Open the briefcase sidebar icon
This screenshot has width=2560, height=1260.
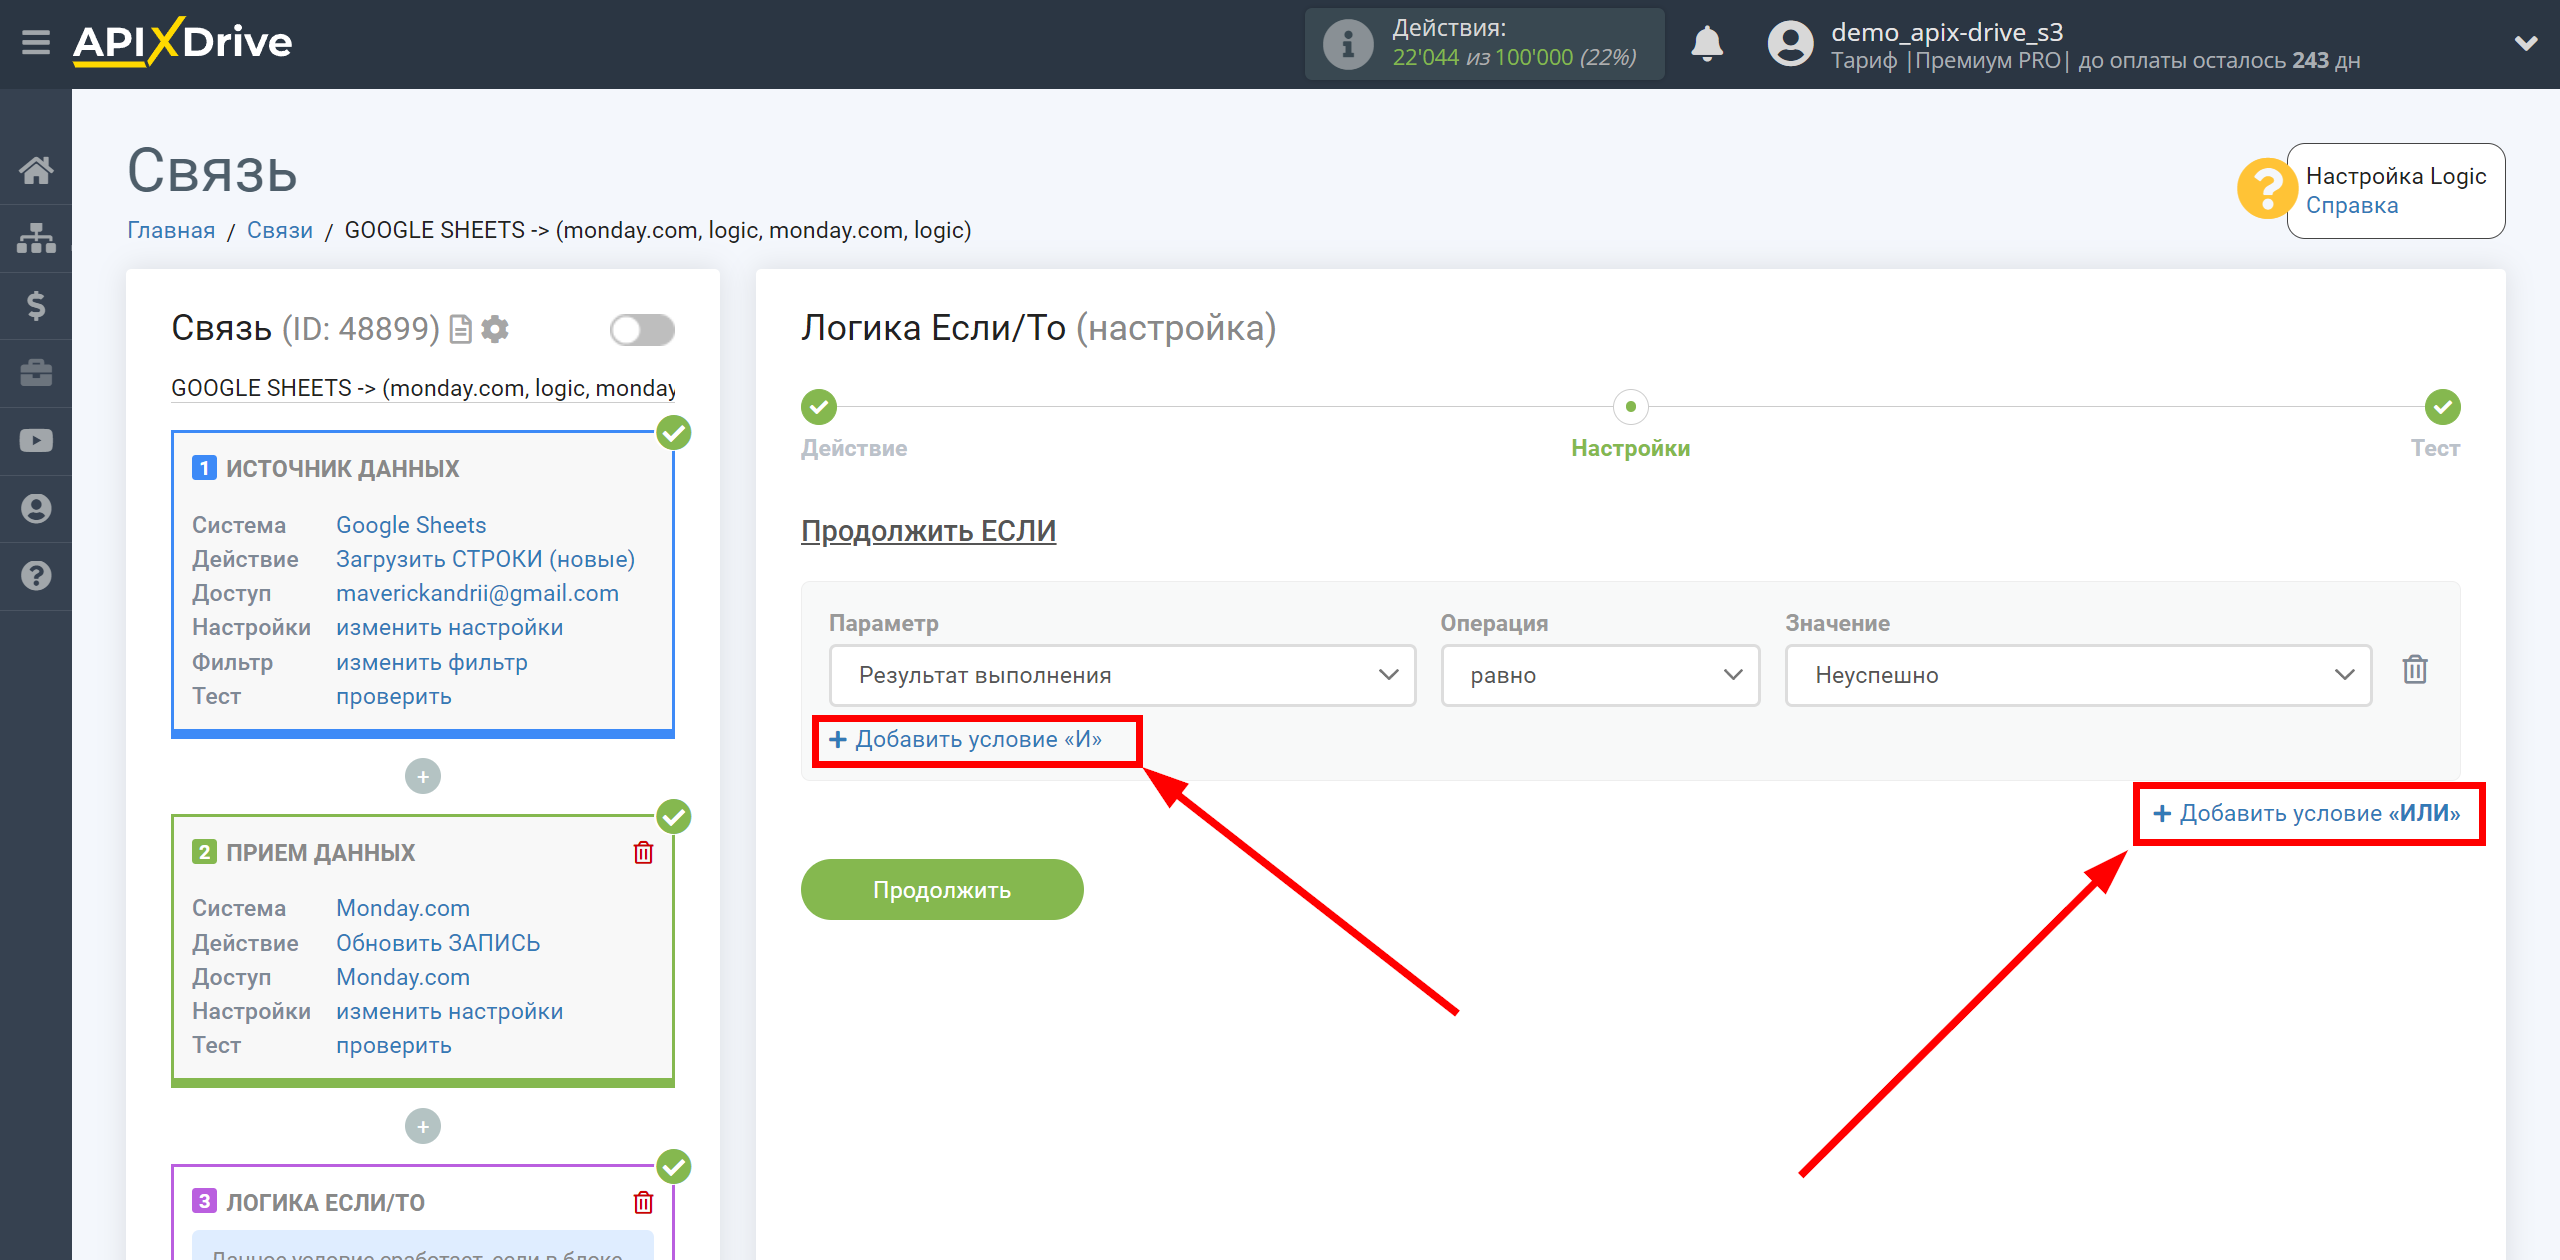36,373
